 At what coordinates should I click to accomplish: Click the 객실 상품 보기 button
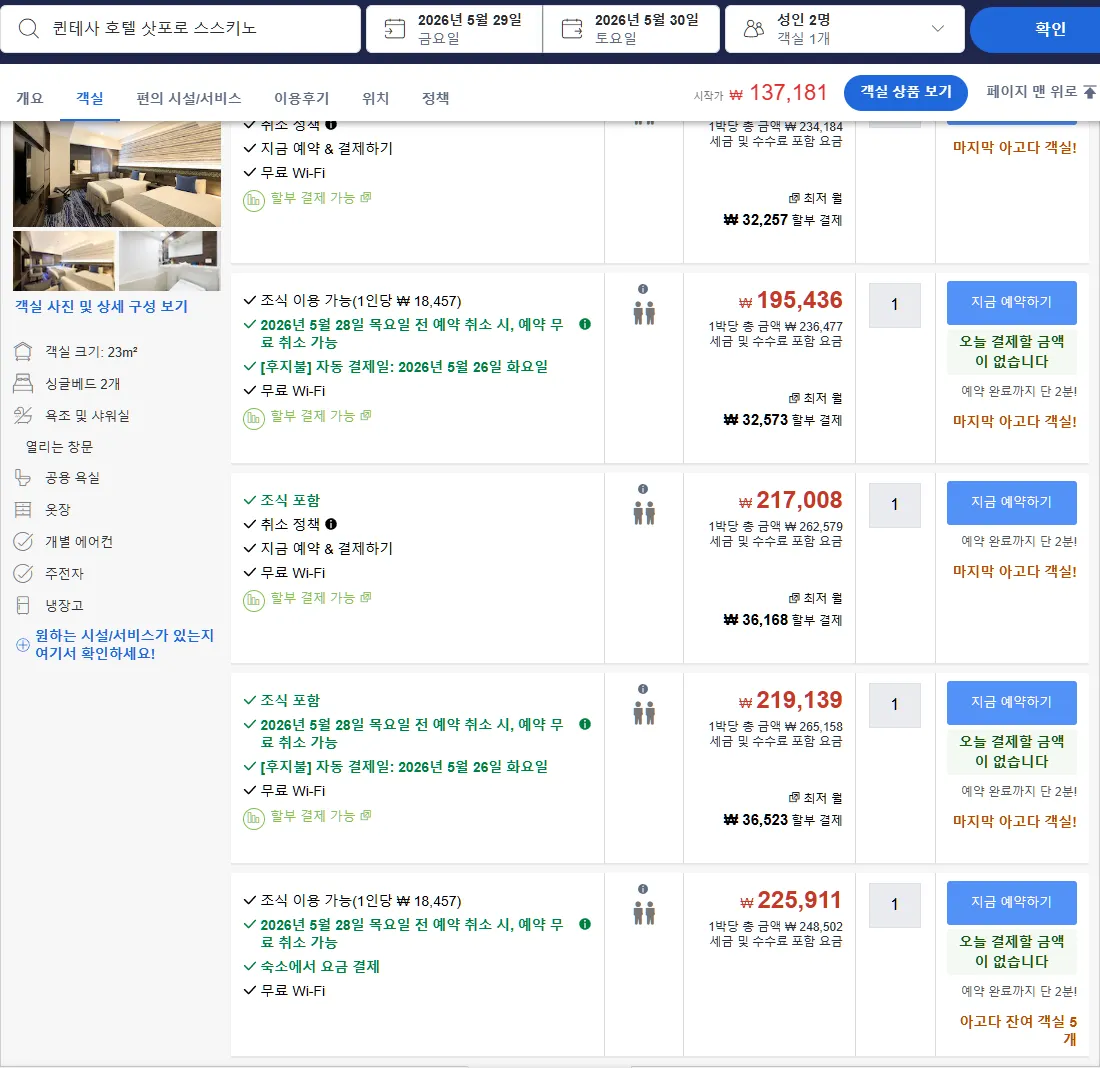pos(906,92)
